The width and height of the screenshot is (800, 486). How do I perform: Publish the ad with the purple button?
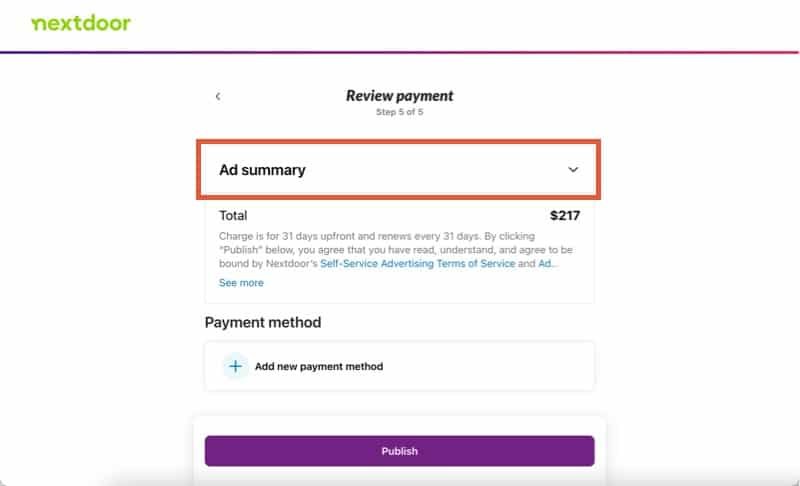point(399,451)
